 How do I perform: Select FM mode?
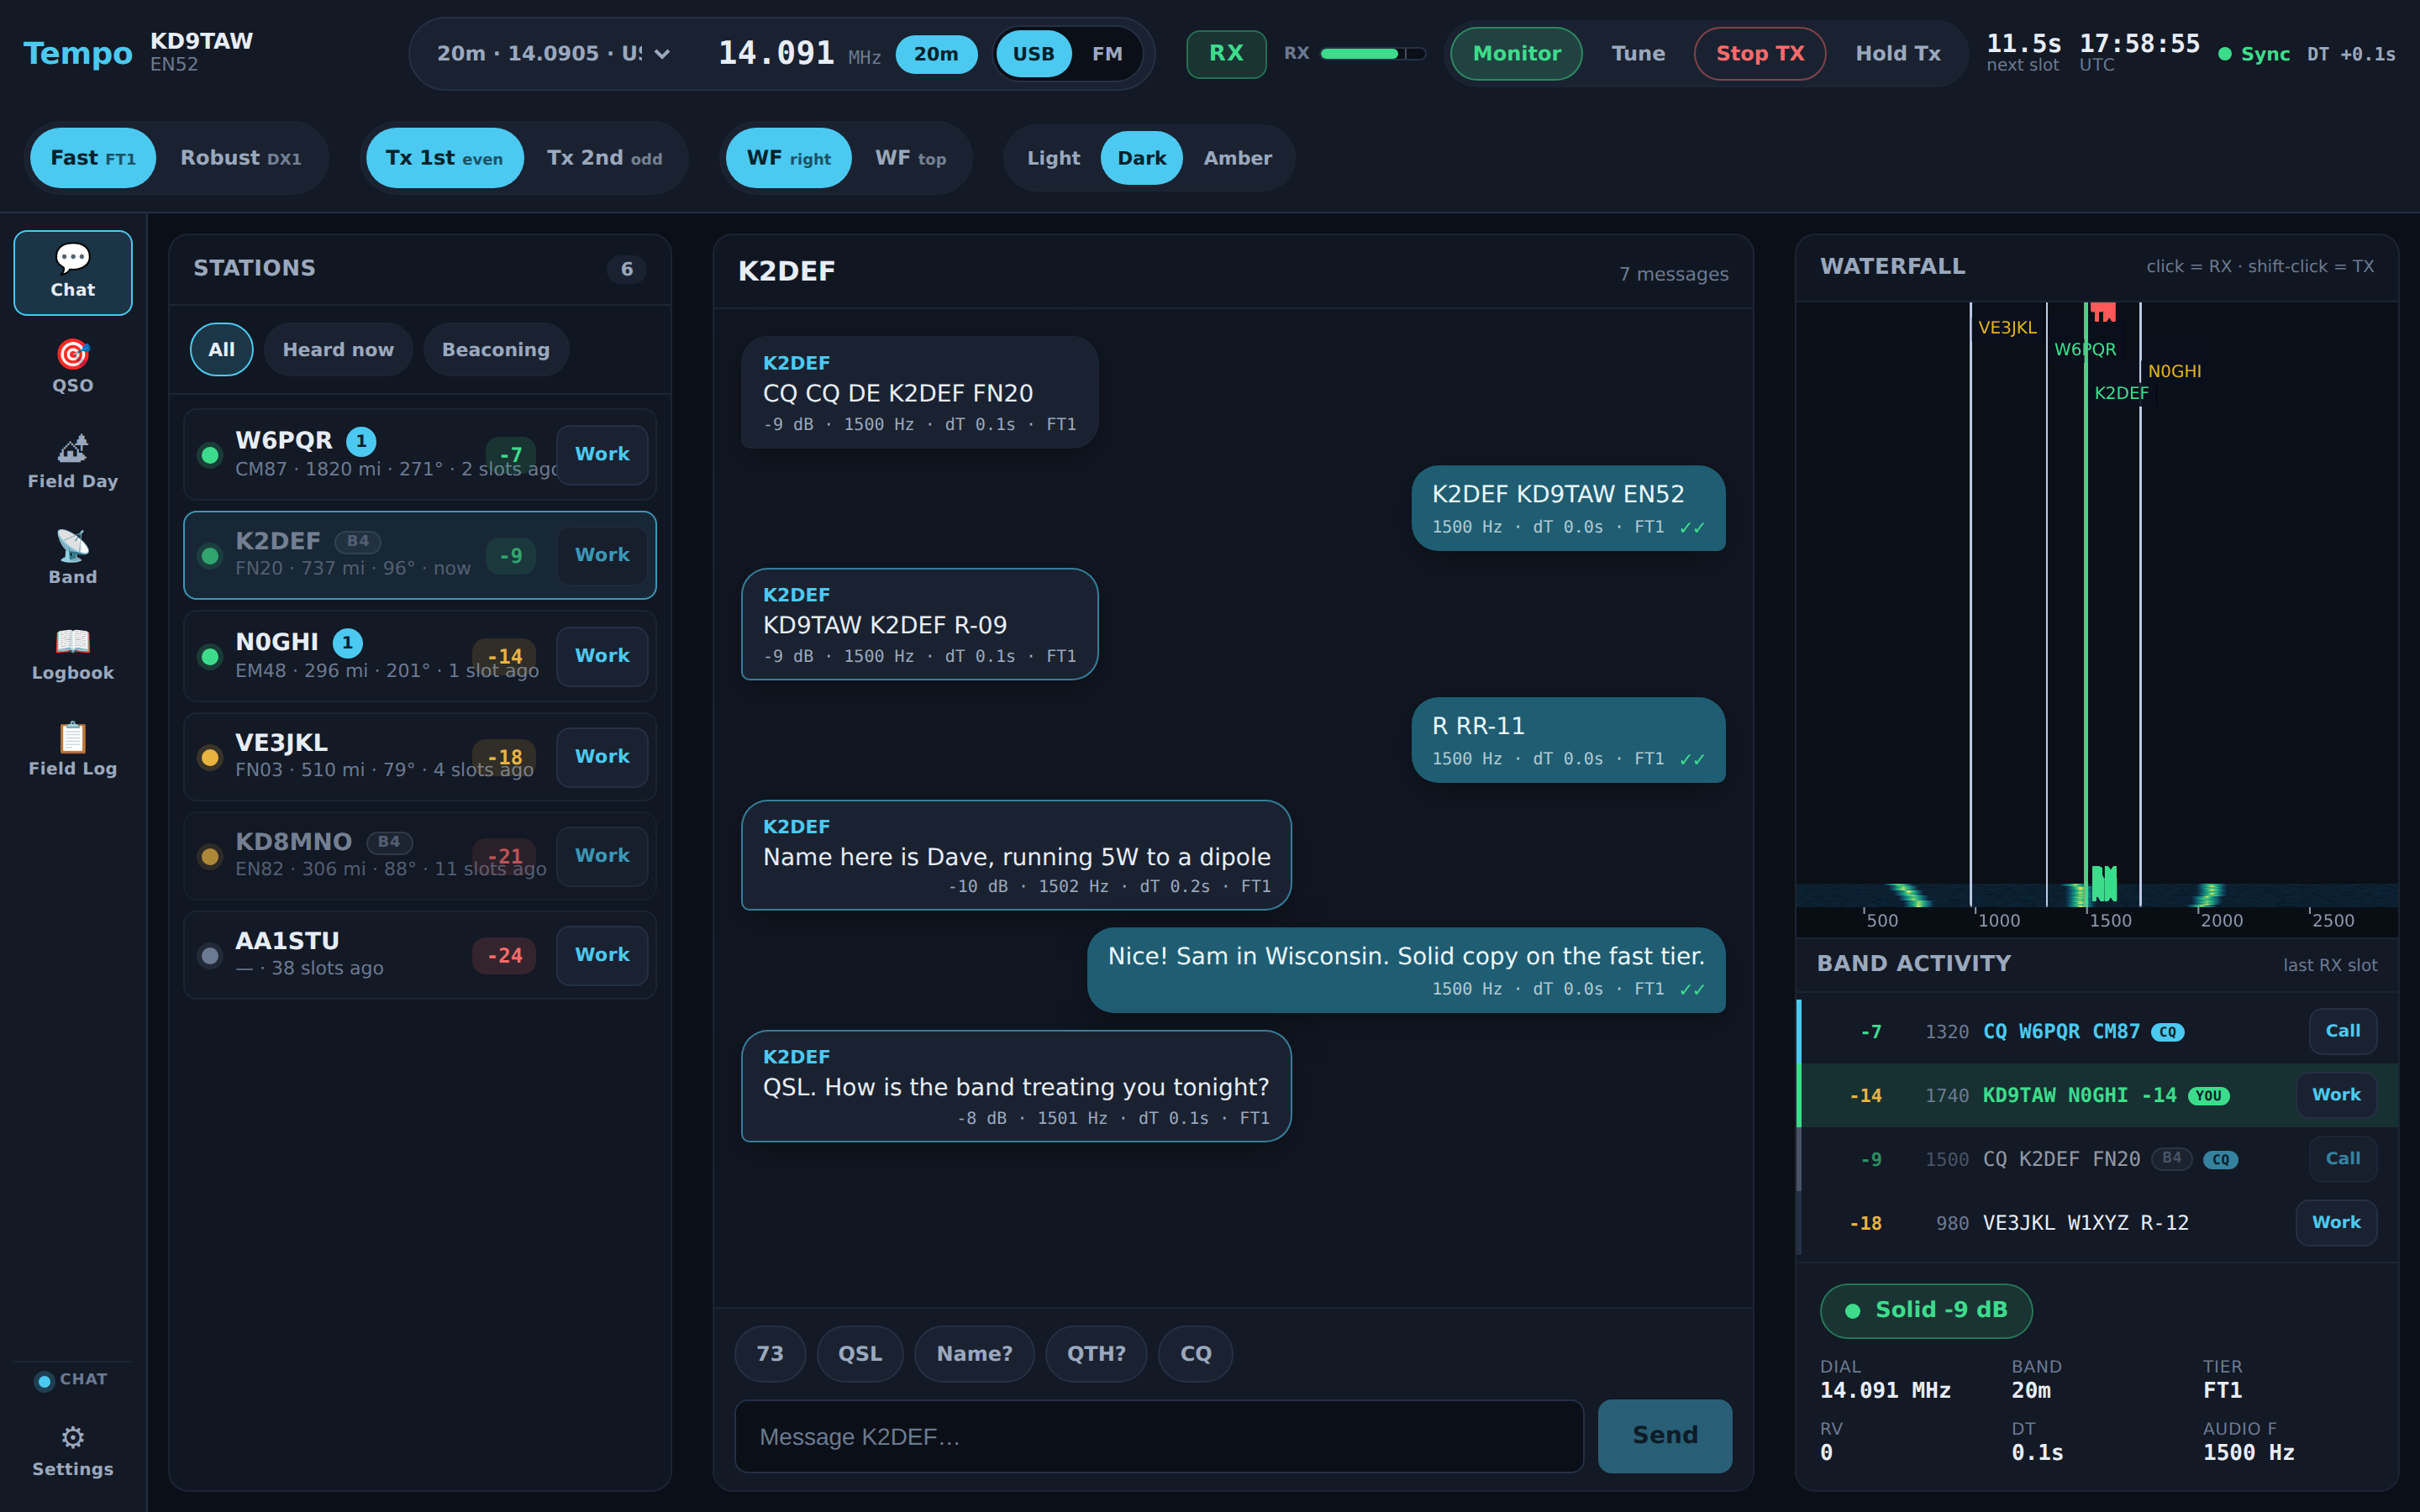tap(1107, 54)
